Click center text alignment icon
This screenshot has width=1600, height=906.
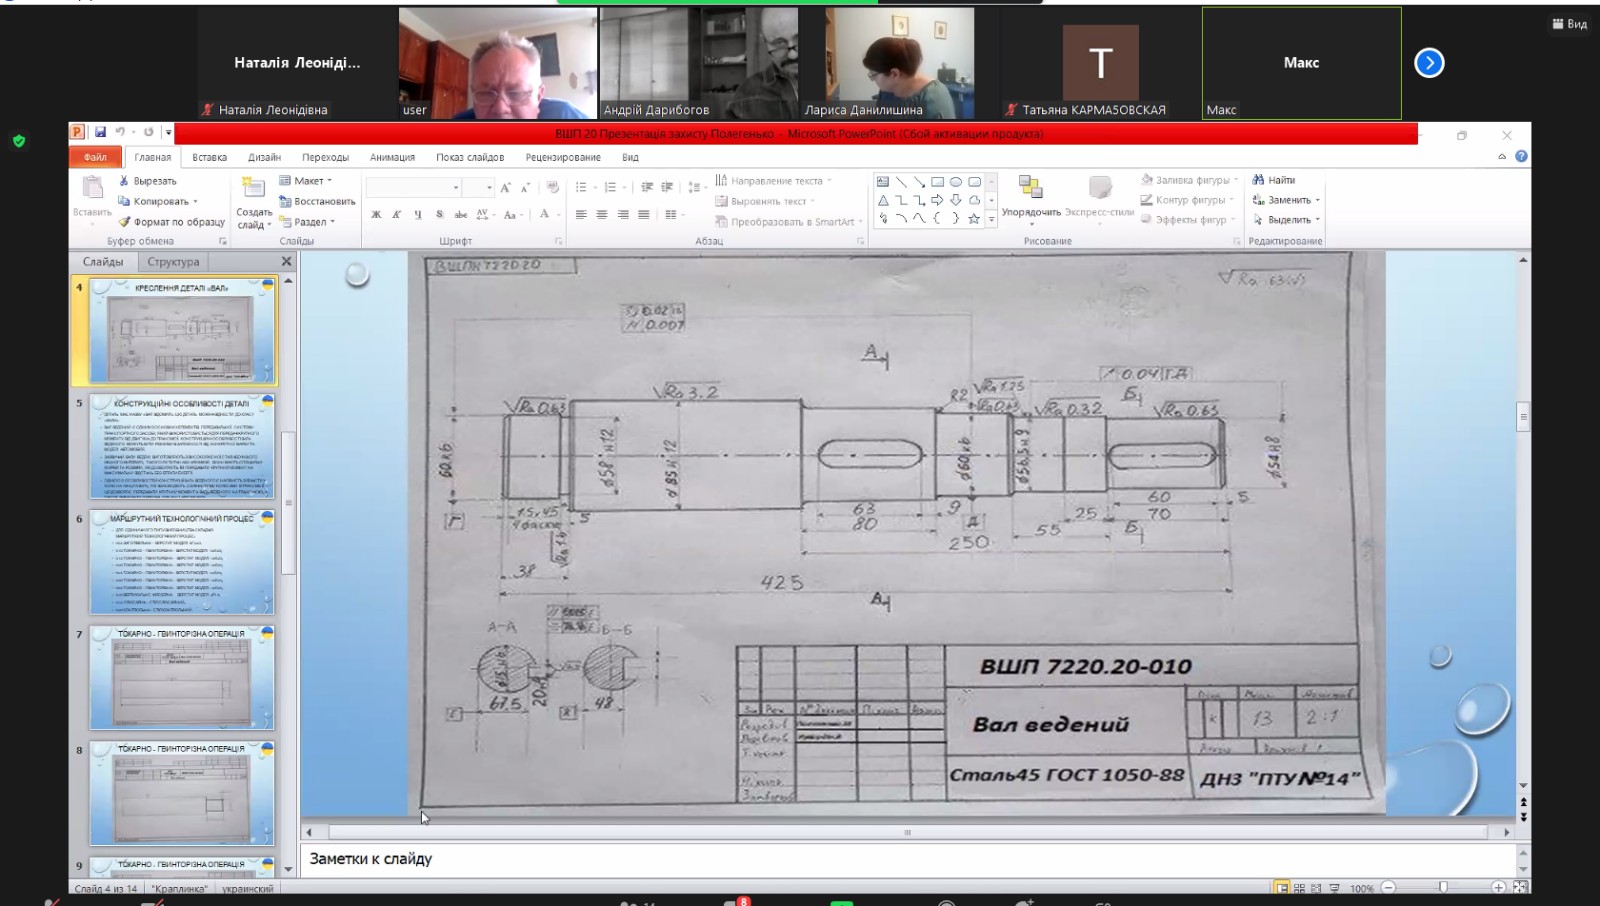[602, 215]
